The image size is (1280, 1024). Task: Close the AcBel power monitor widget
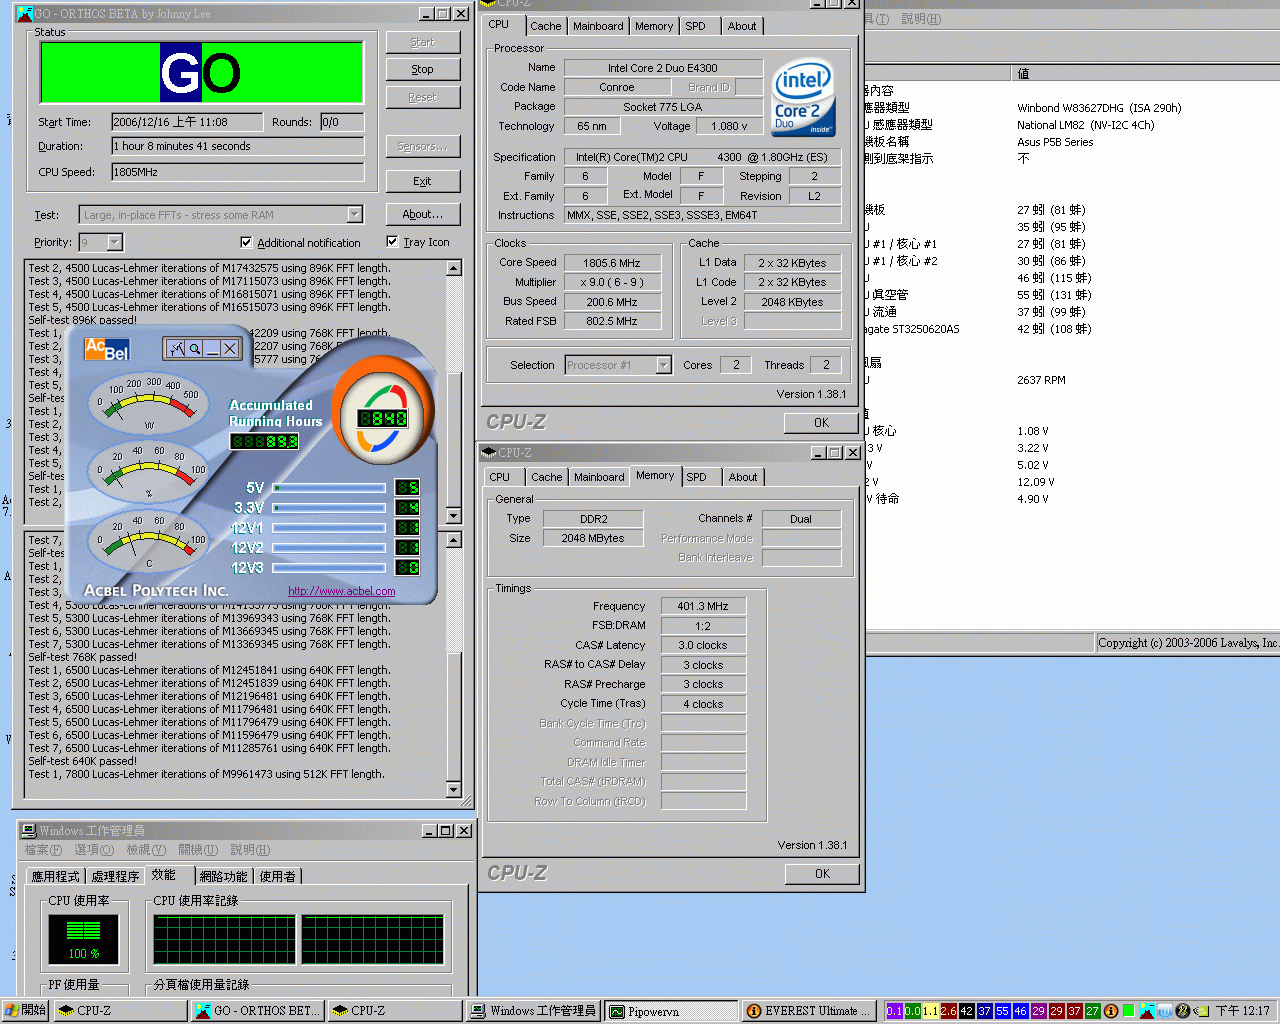(230, 348)
